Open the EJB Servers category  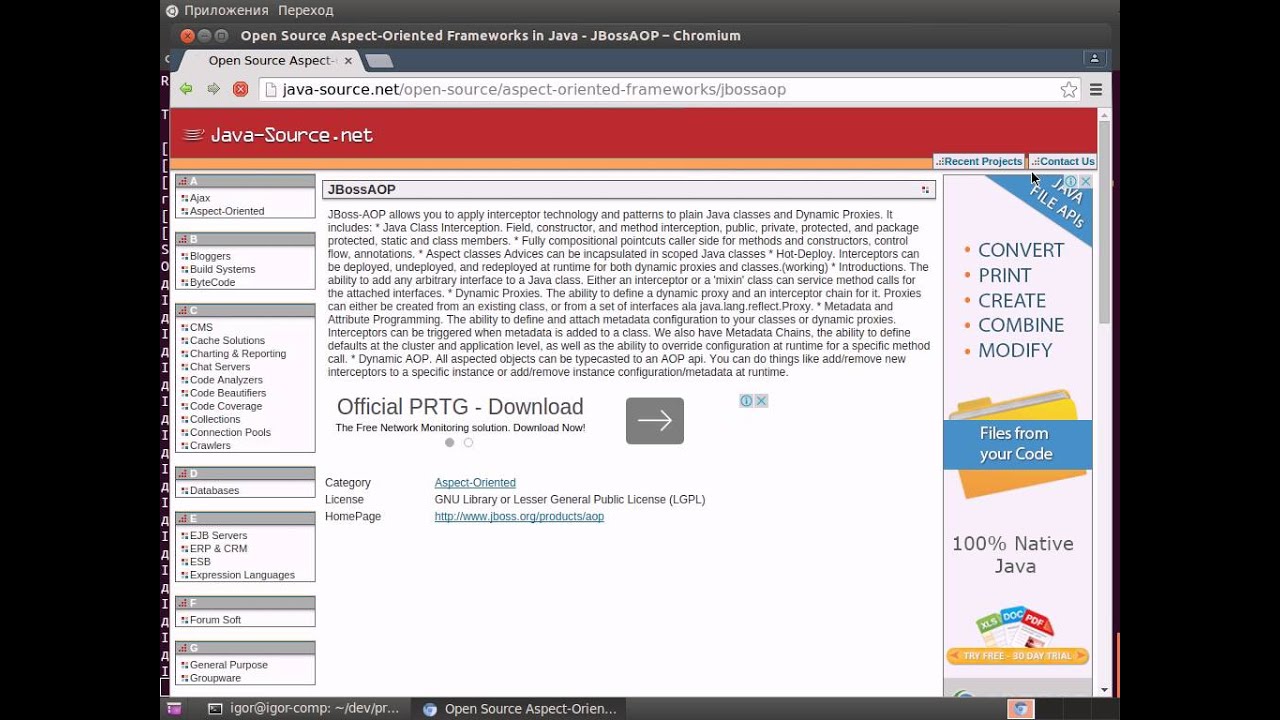coord(218,534)
